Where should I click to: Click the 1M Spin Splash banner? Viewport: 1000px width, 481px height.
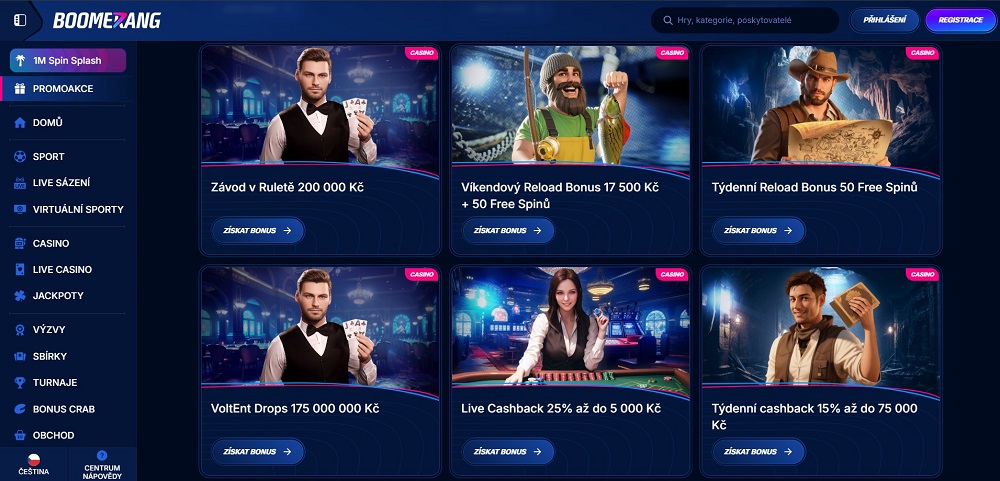[68, 61]
